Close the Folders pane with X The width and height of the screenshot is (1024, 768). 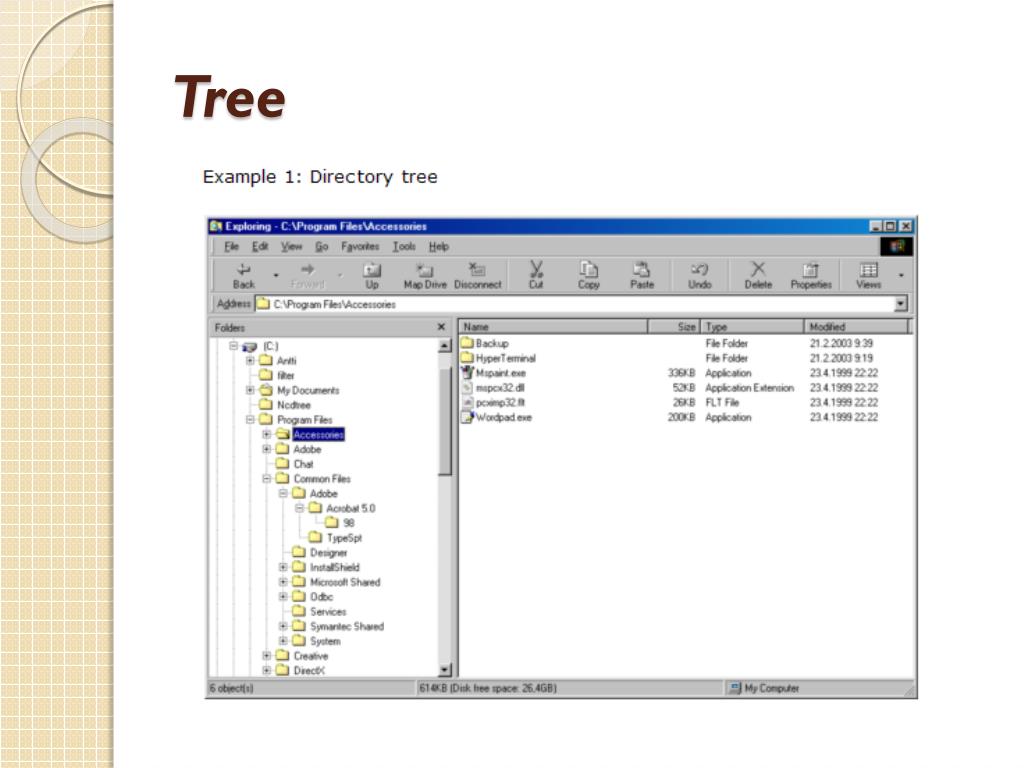pos(441,327)
